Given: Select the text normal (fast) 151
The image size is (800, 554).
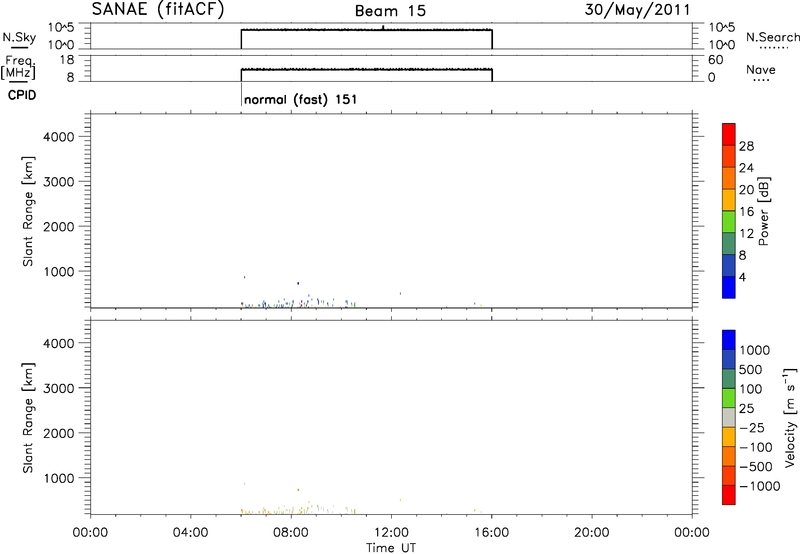Looking at the screenshot, I should coord(301,99).
